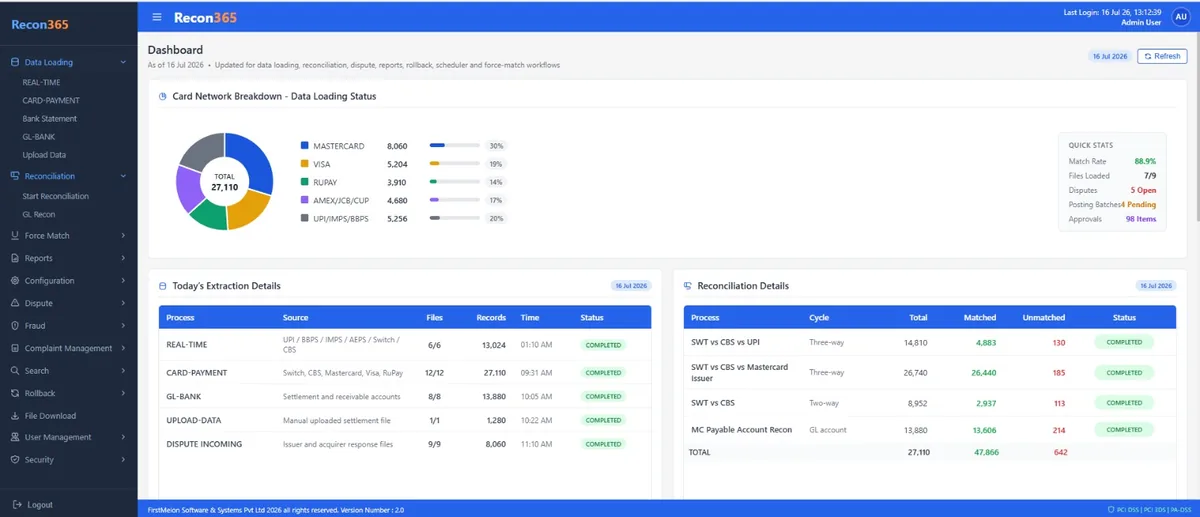Click the Reconciliation sidebar icon
The image size is (1200, 517).
15,176
